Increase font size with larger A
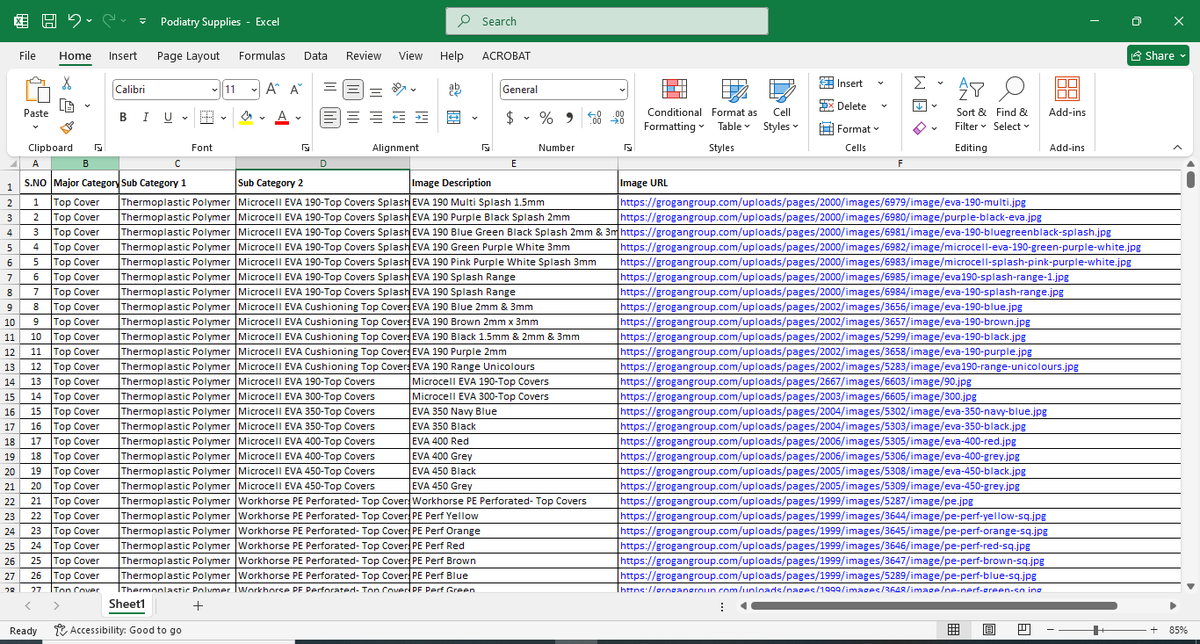Screen dimensions: 1200x644 coord(274,89)
